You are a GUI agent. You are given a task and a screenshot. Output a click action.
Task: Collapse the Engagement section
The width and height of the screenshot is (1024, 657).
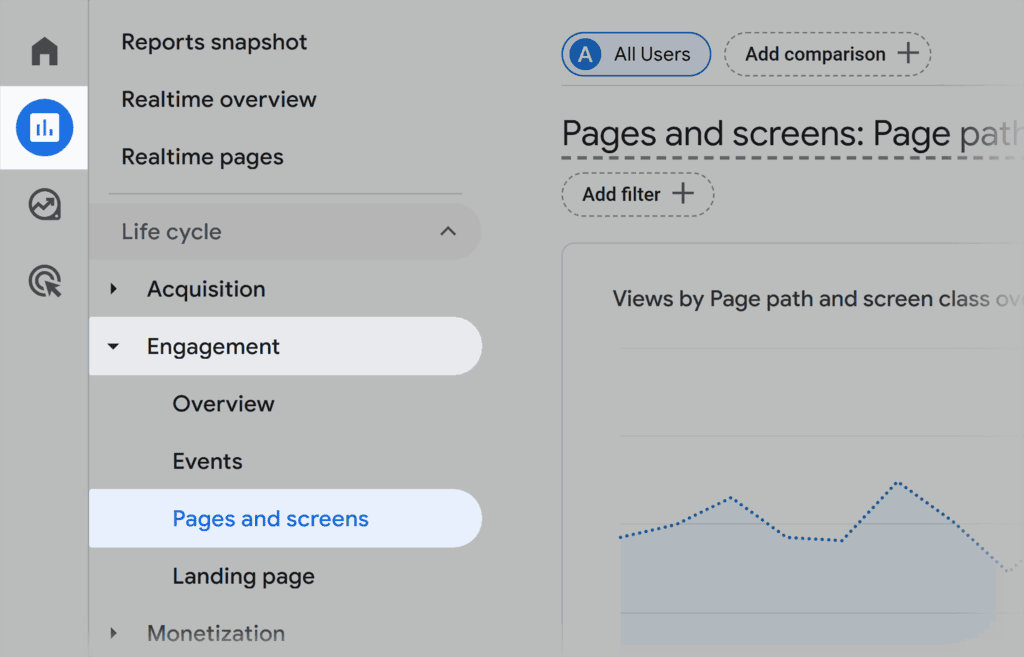pyautogui.click(x=113, y=346)
